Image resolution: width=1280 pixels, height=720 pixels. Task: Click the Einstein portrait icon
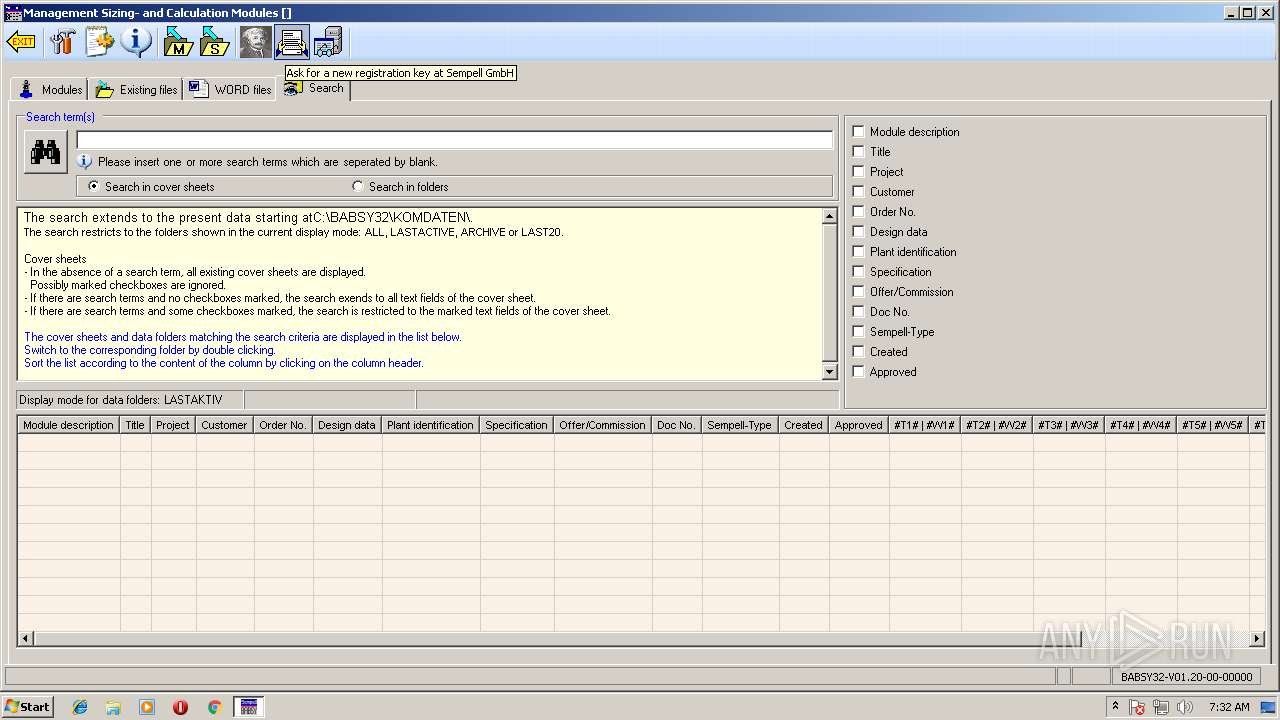pos(256,42)
